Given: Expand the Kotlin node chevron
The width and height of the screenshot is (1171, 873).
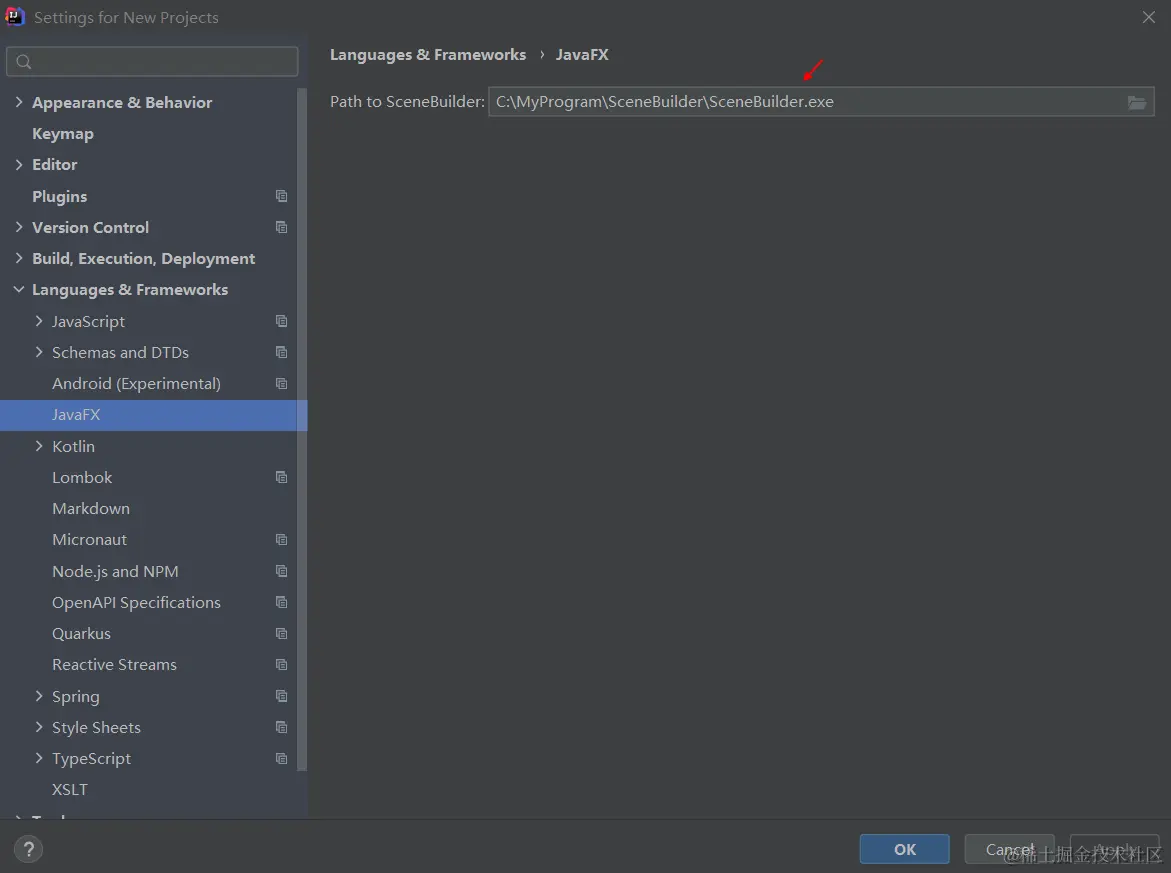Looking at the screenshot, I should (39, 446).
